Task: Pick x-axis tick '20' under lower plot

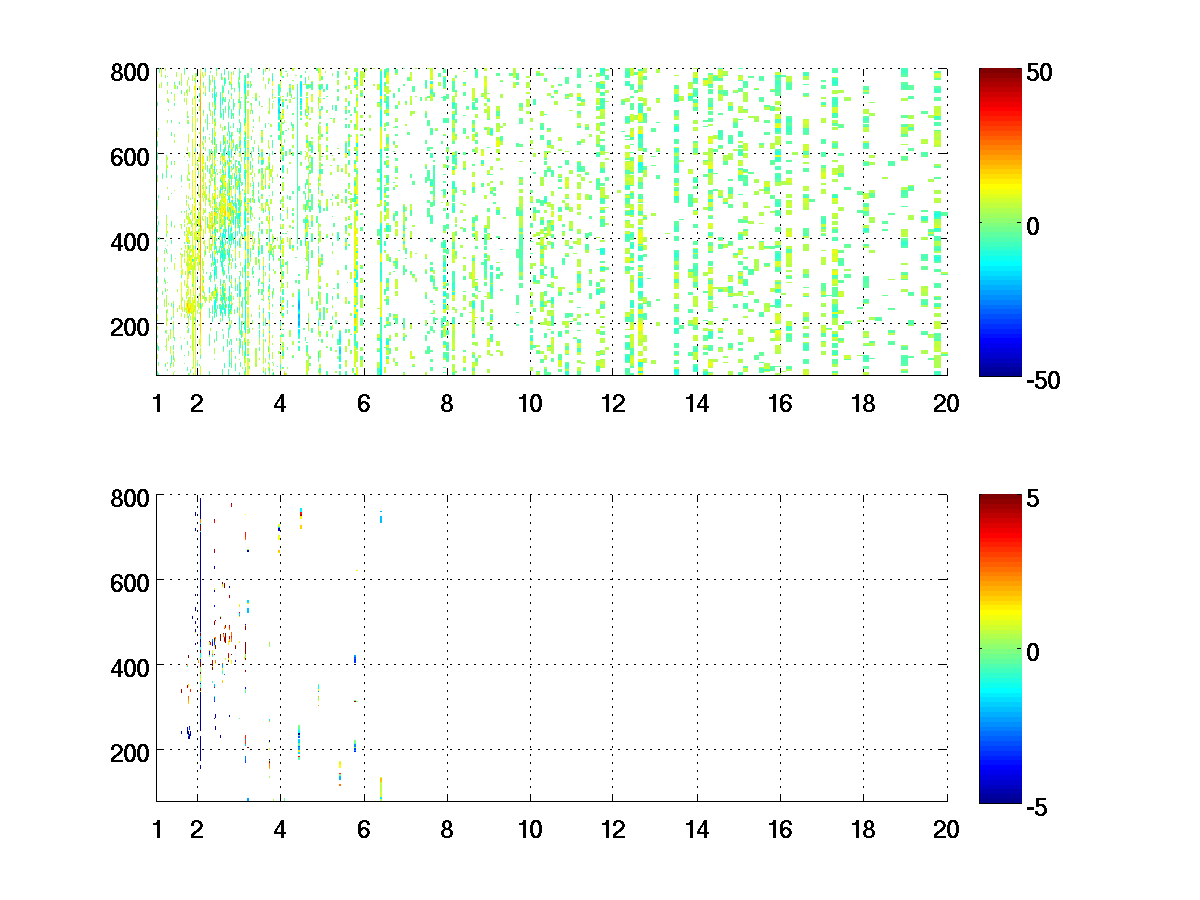Action: pyautogui.click(x=946, y=829)
